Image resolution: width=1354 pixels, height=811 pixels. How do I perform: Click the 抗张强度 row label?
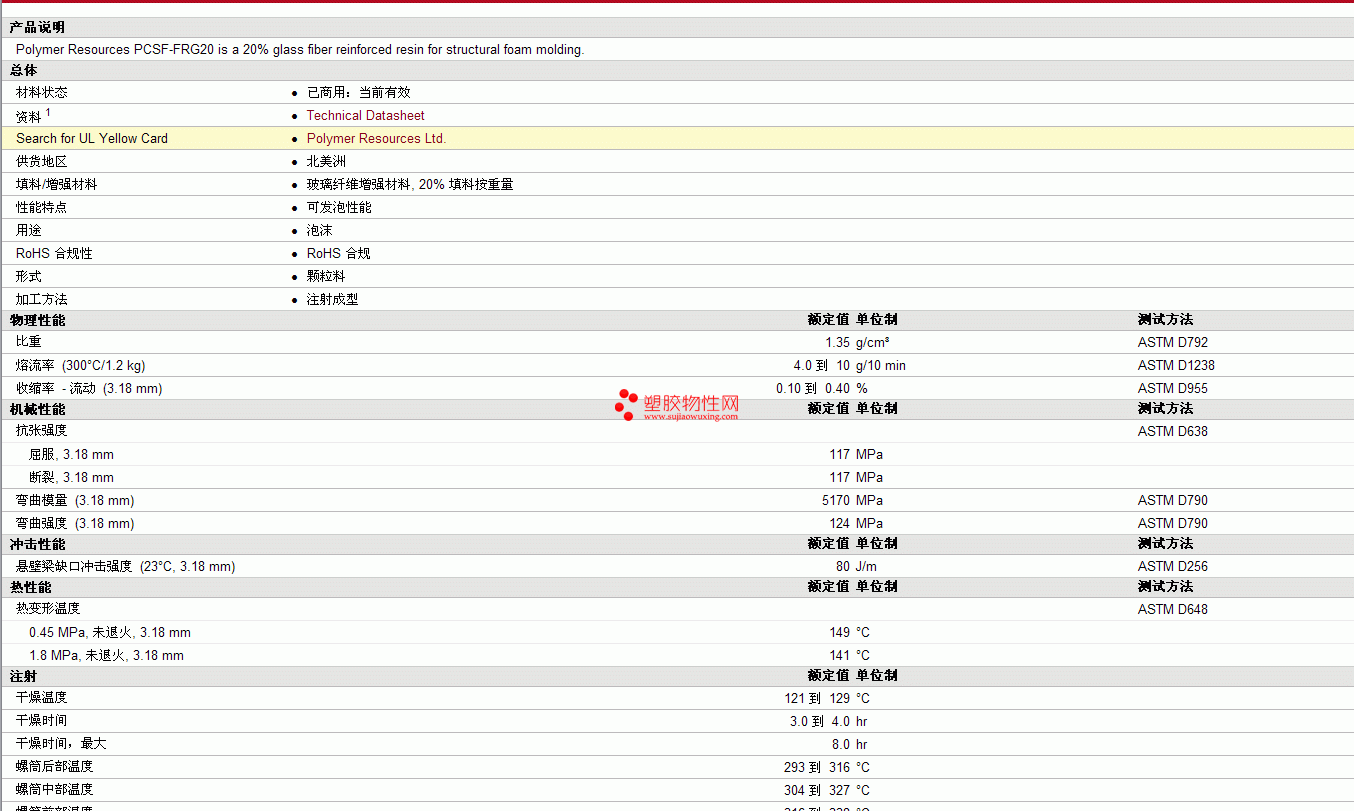pyautogui.click(x=42, y=431)
